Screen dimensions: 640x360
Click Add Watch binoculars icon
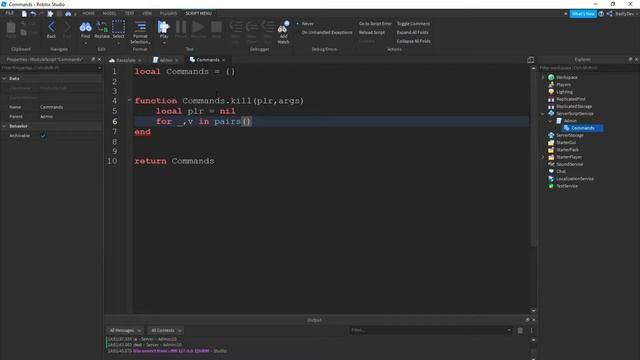[x=283, y=27]
